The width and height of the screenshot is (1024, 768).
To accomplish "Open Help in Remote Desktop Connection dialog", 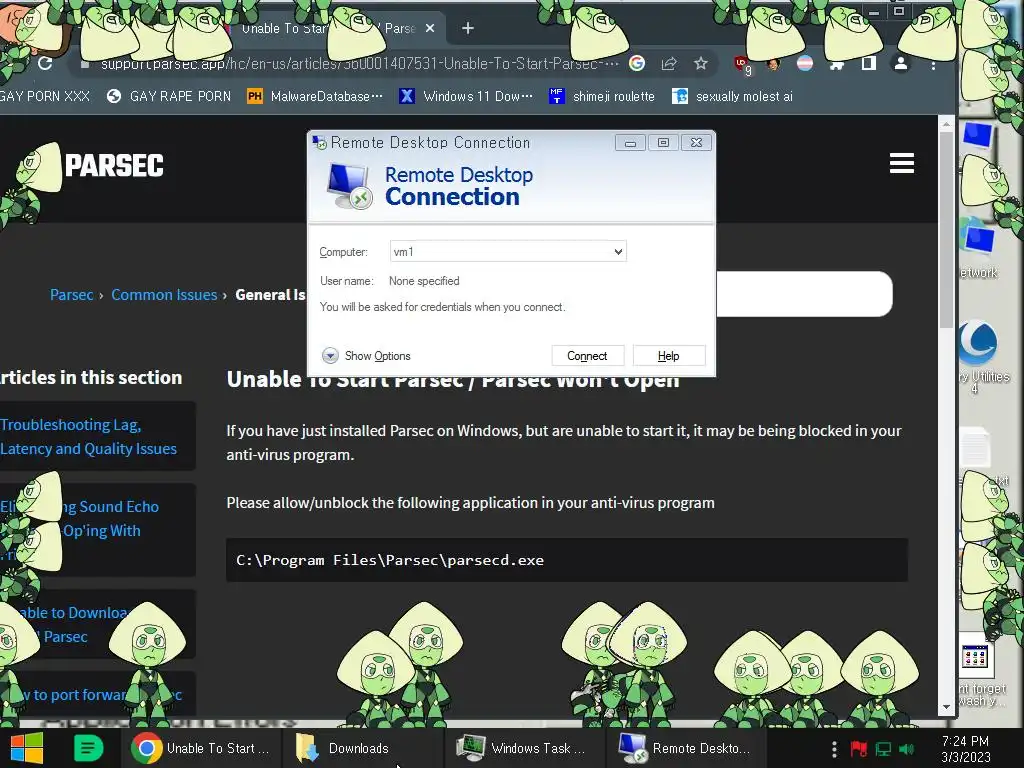I will tap(668, 356).
